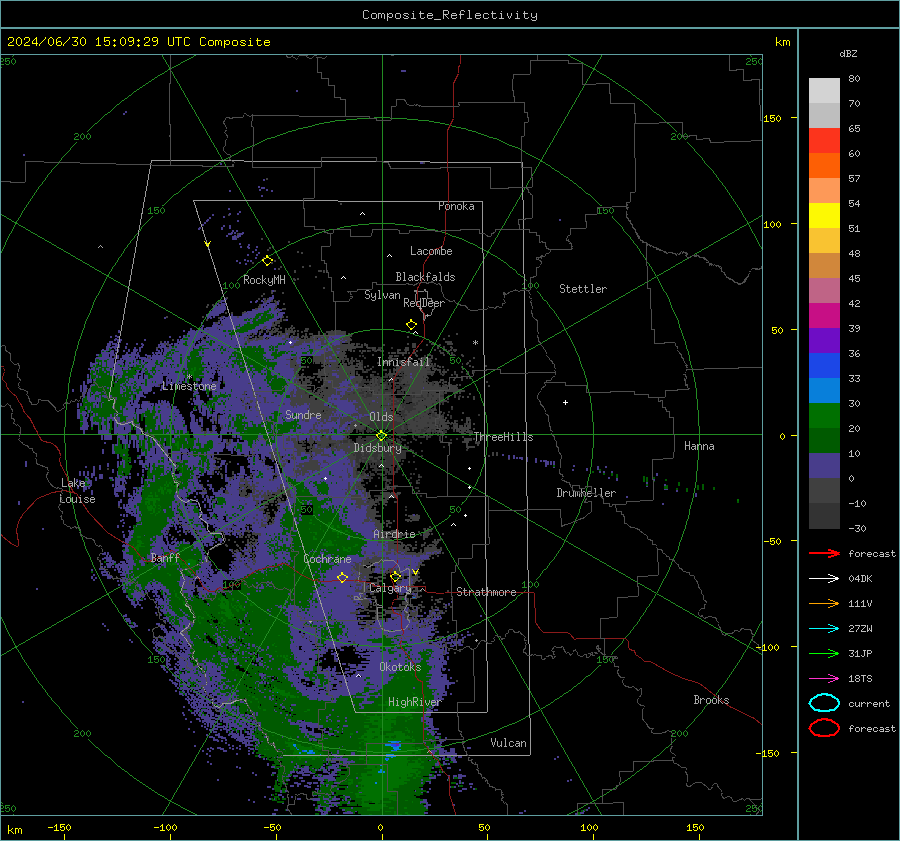
Task: Click the yellow diamond marker above Calgary
Action: (x=395, y=576)
